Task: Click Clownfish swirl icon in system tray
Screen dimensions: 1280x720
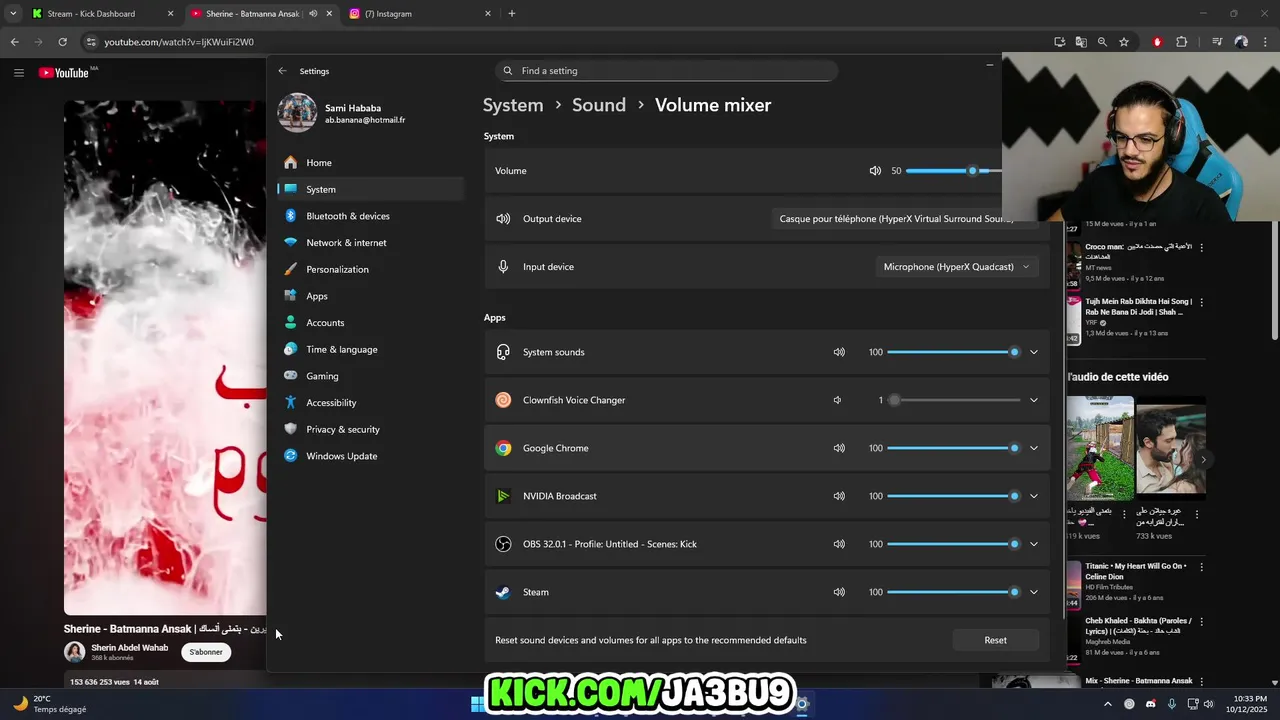Action: click(1129, 704)
